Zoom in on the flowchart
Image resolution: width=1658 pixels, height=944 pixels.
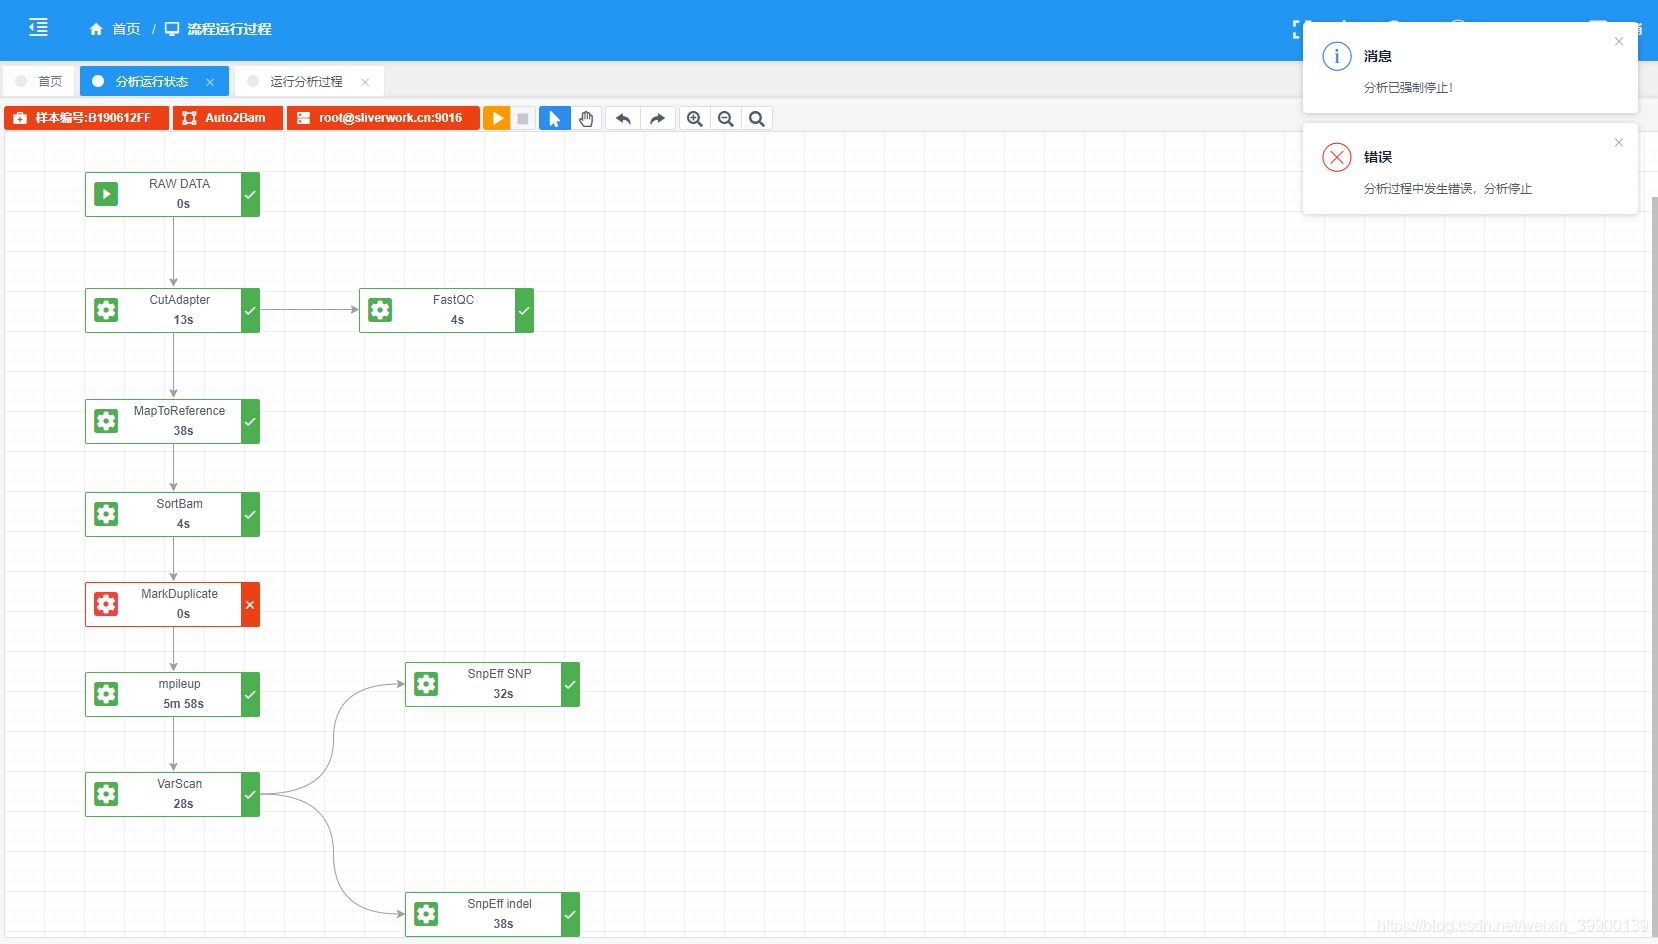[695, 118]
